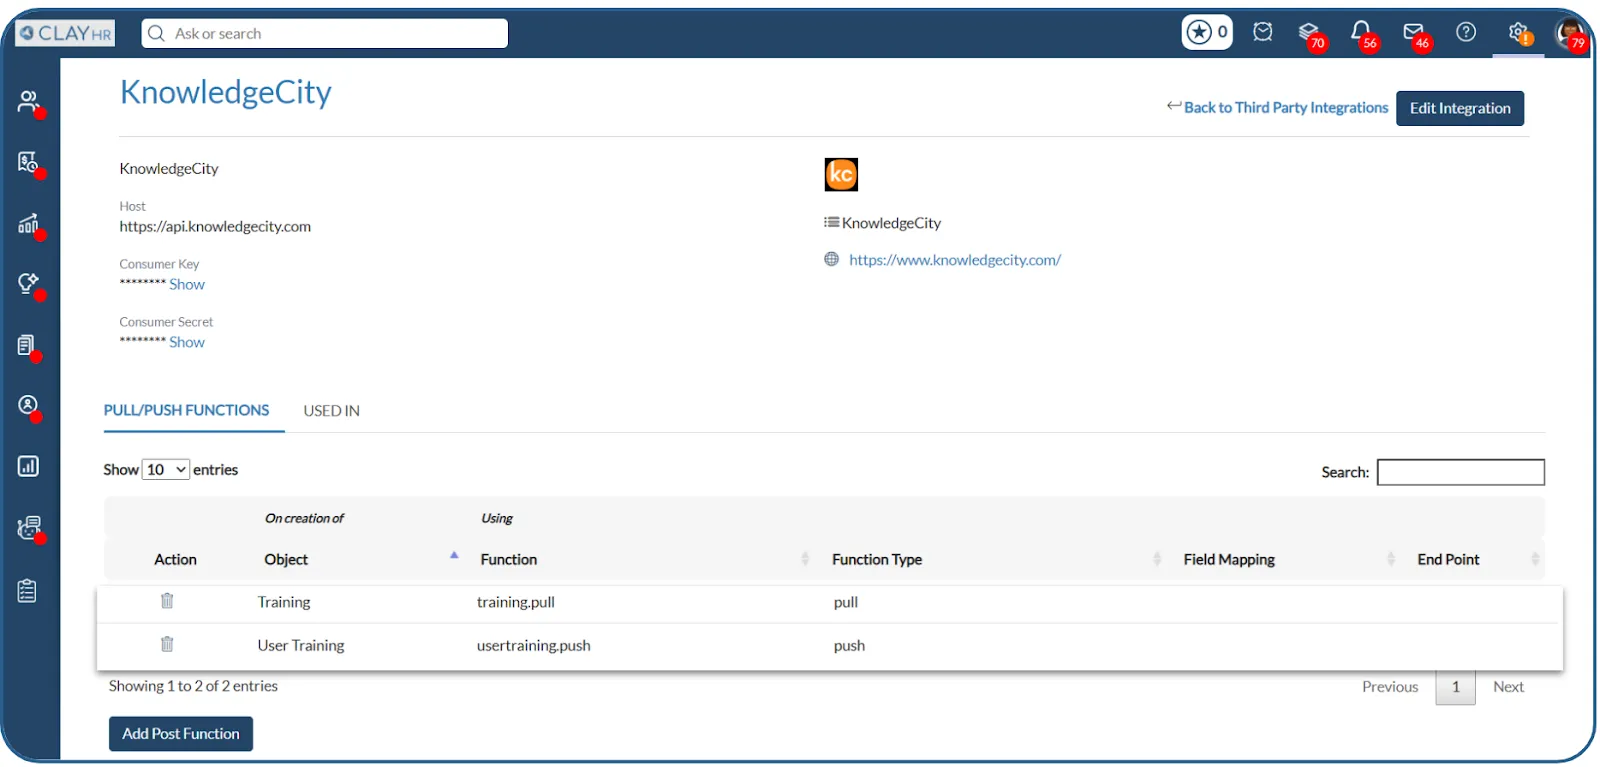Open the alarm clock reminders icon

point(1263,32)
